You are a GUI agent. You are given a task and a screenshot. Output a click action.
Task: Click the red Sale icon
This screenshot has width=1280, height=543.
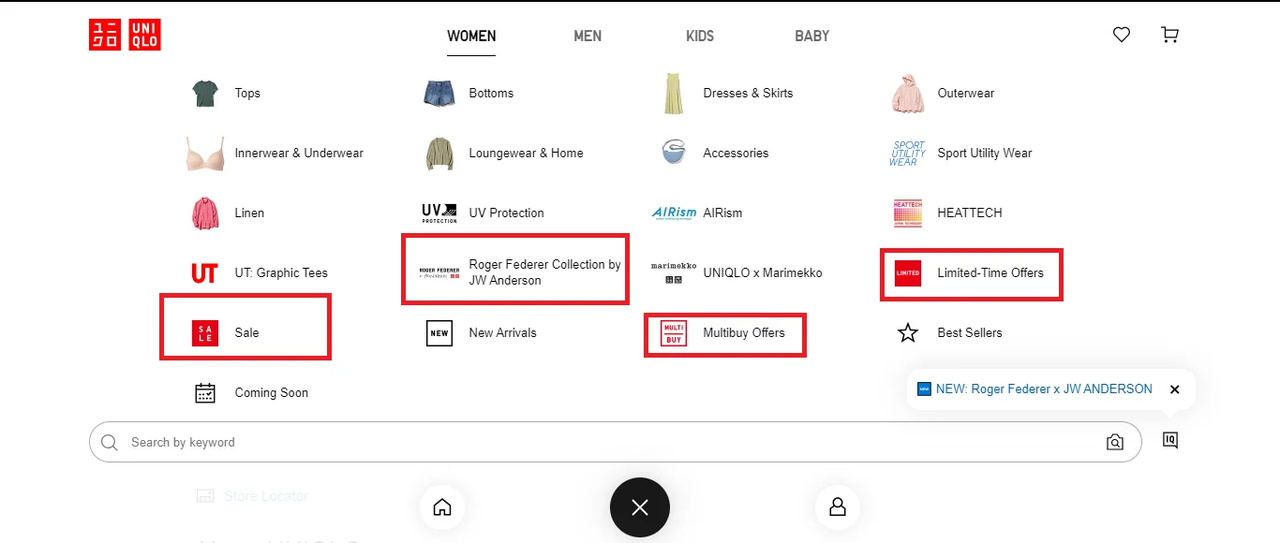205,333
